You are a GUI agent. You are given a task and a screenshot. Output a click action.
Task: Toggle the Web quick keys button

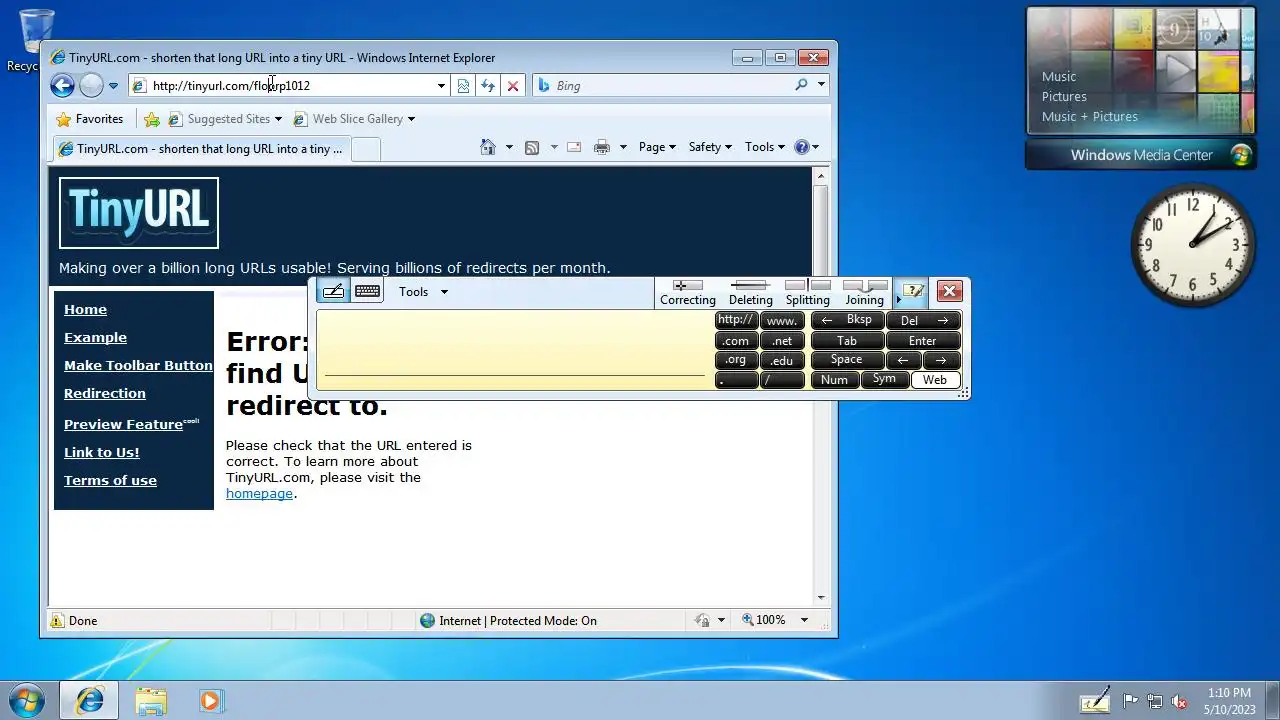935,380
